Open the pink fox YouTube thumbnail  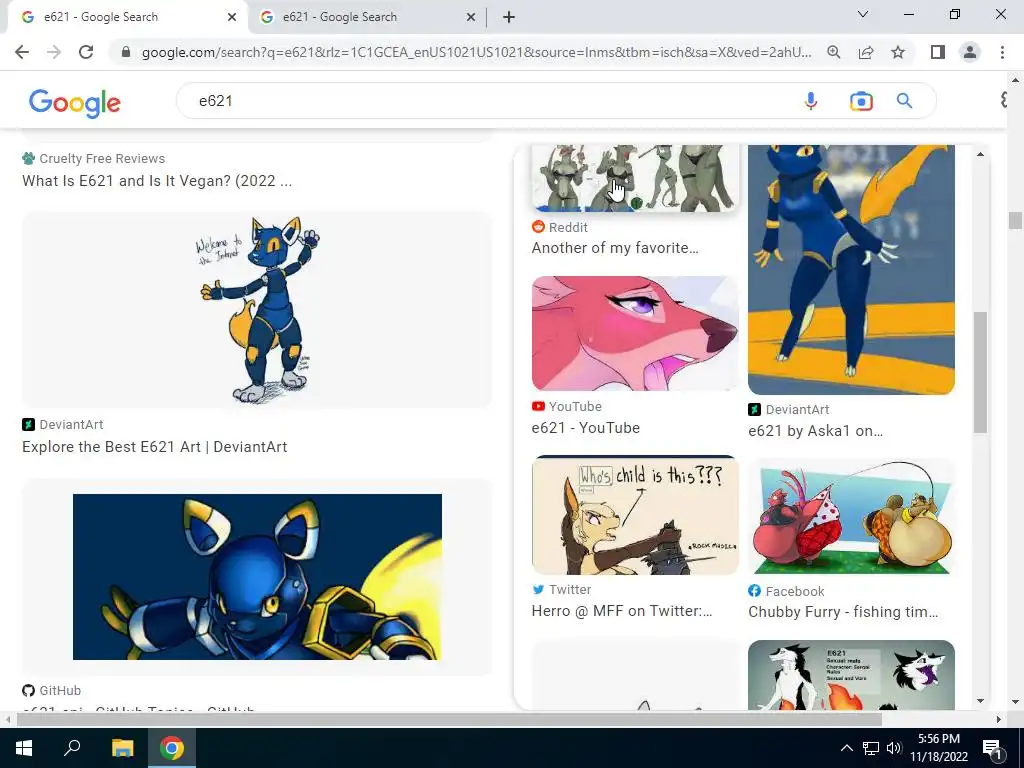635,333
